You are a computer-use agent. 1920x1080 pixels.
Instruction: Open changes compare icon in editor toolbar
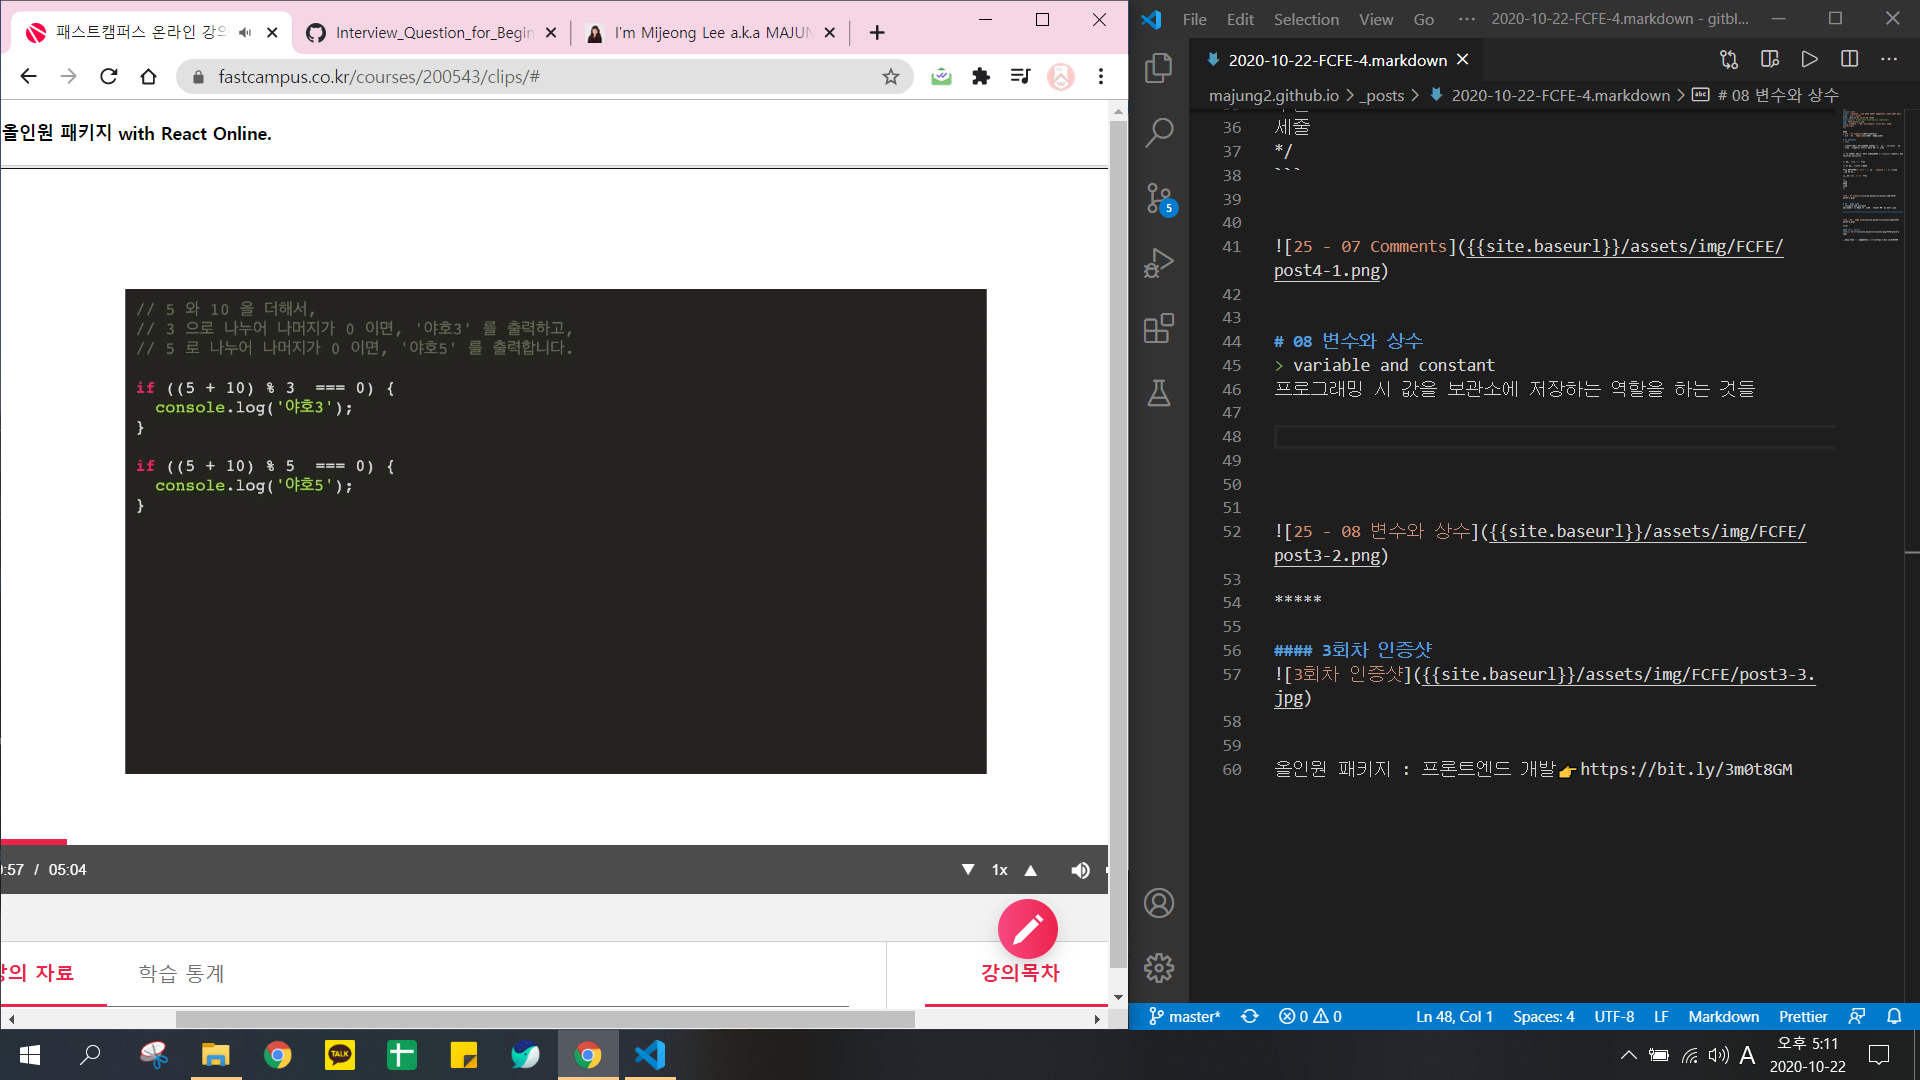1729,60
